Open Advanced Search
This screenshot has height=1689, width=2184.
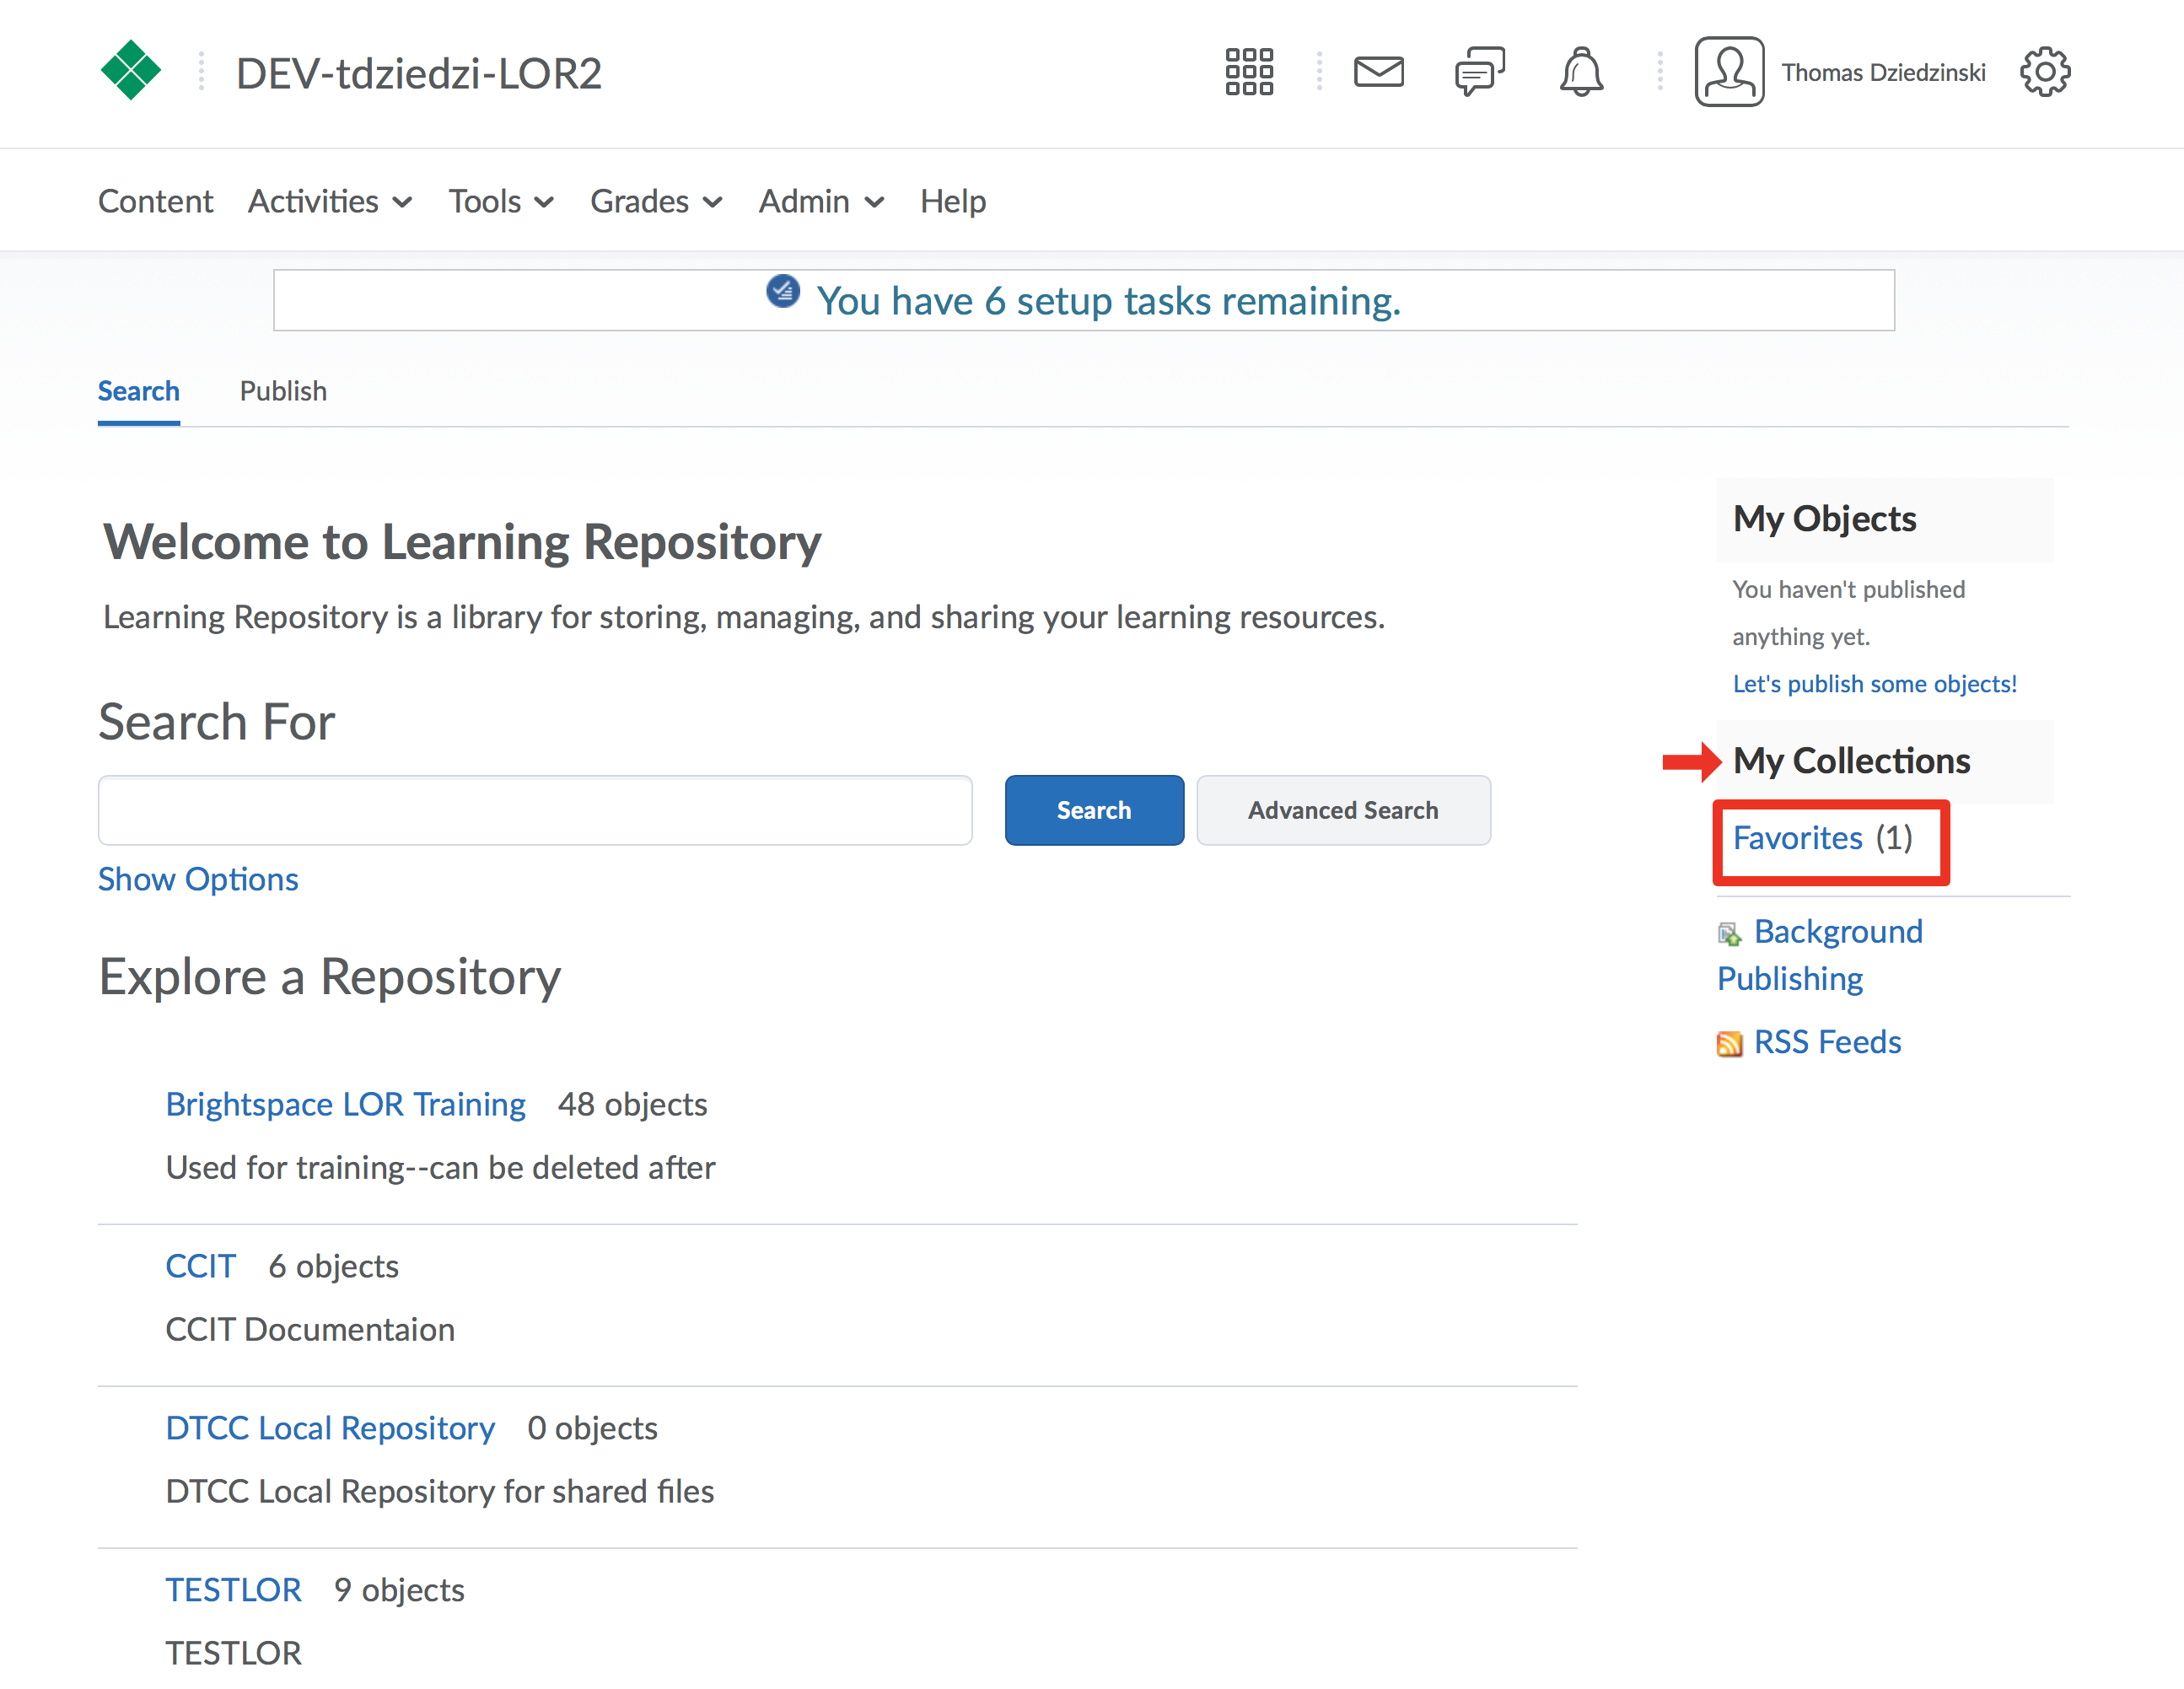coord(1343,810)
